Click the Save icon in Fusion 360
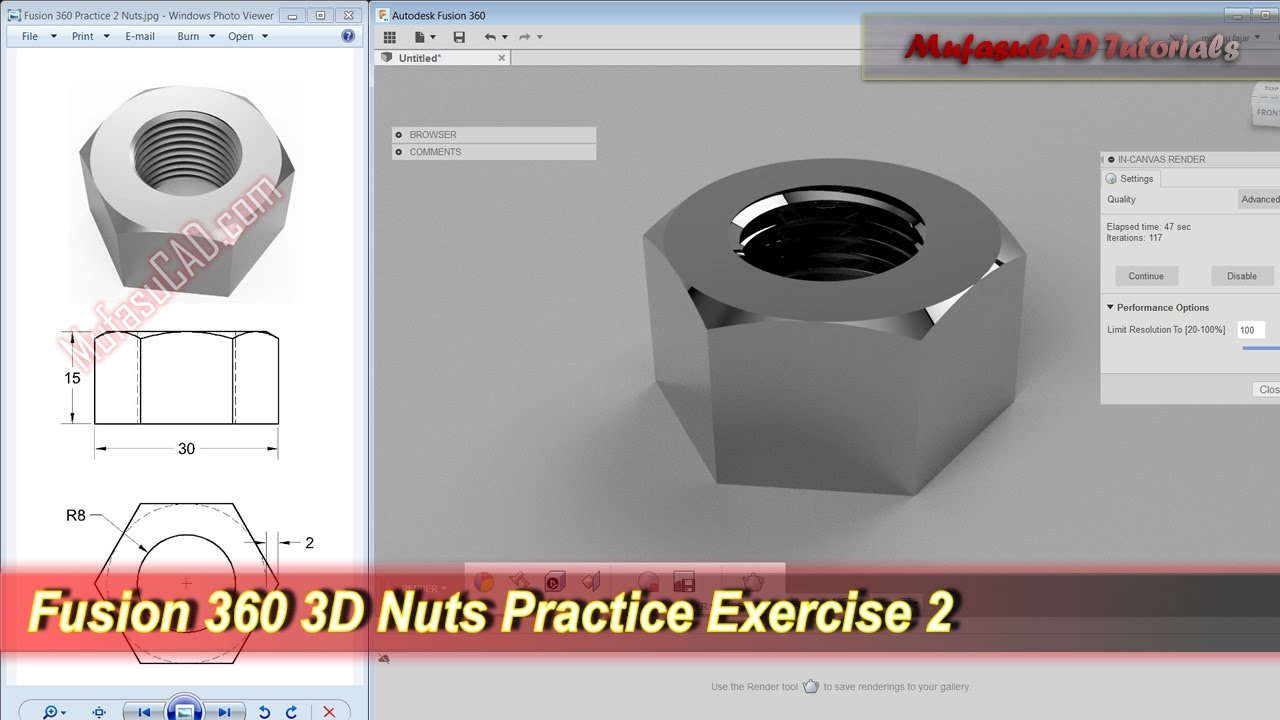This screenshot has height=720, width=1280. pos(459,37)
